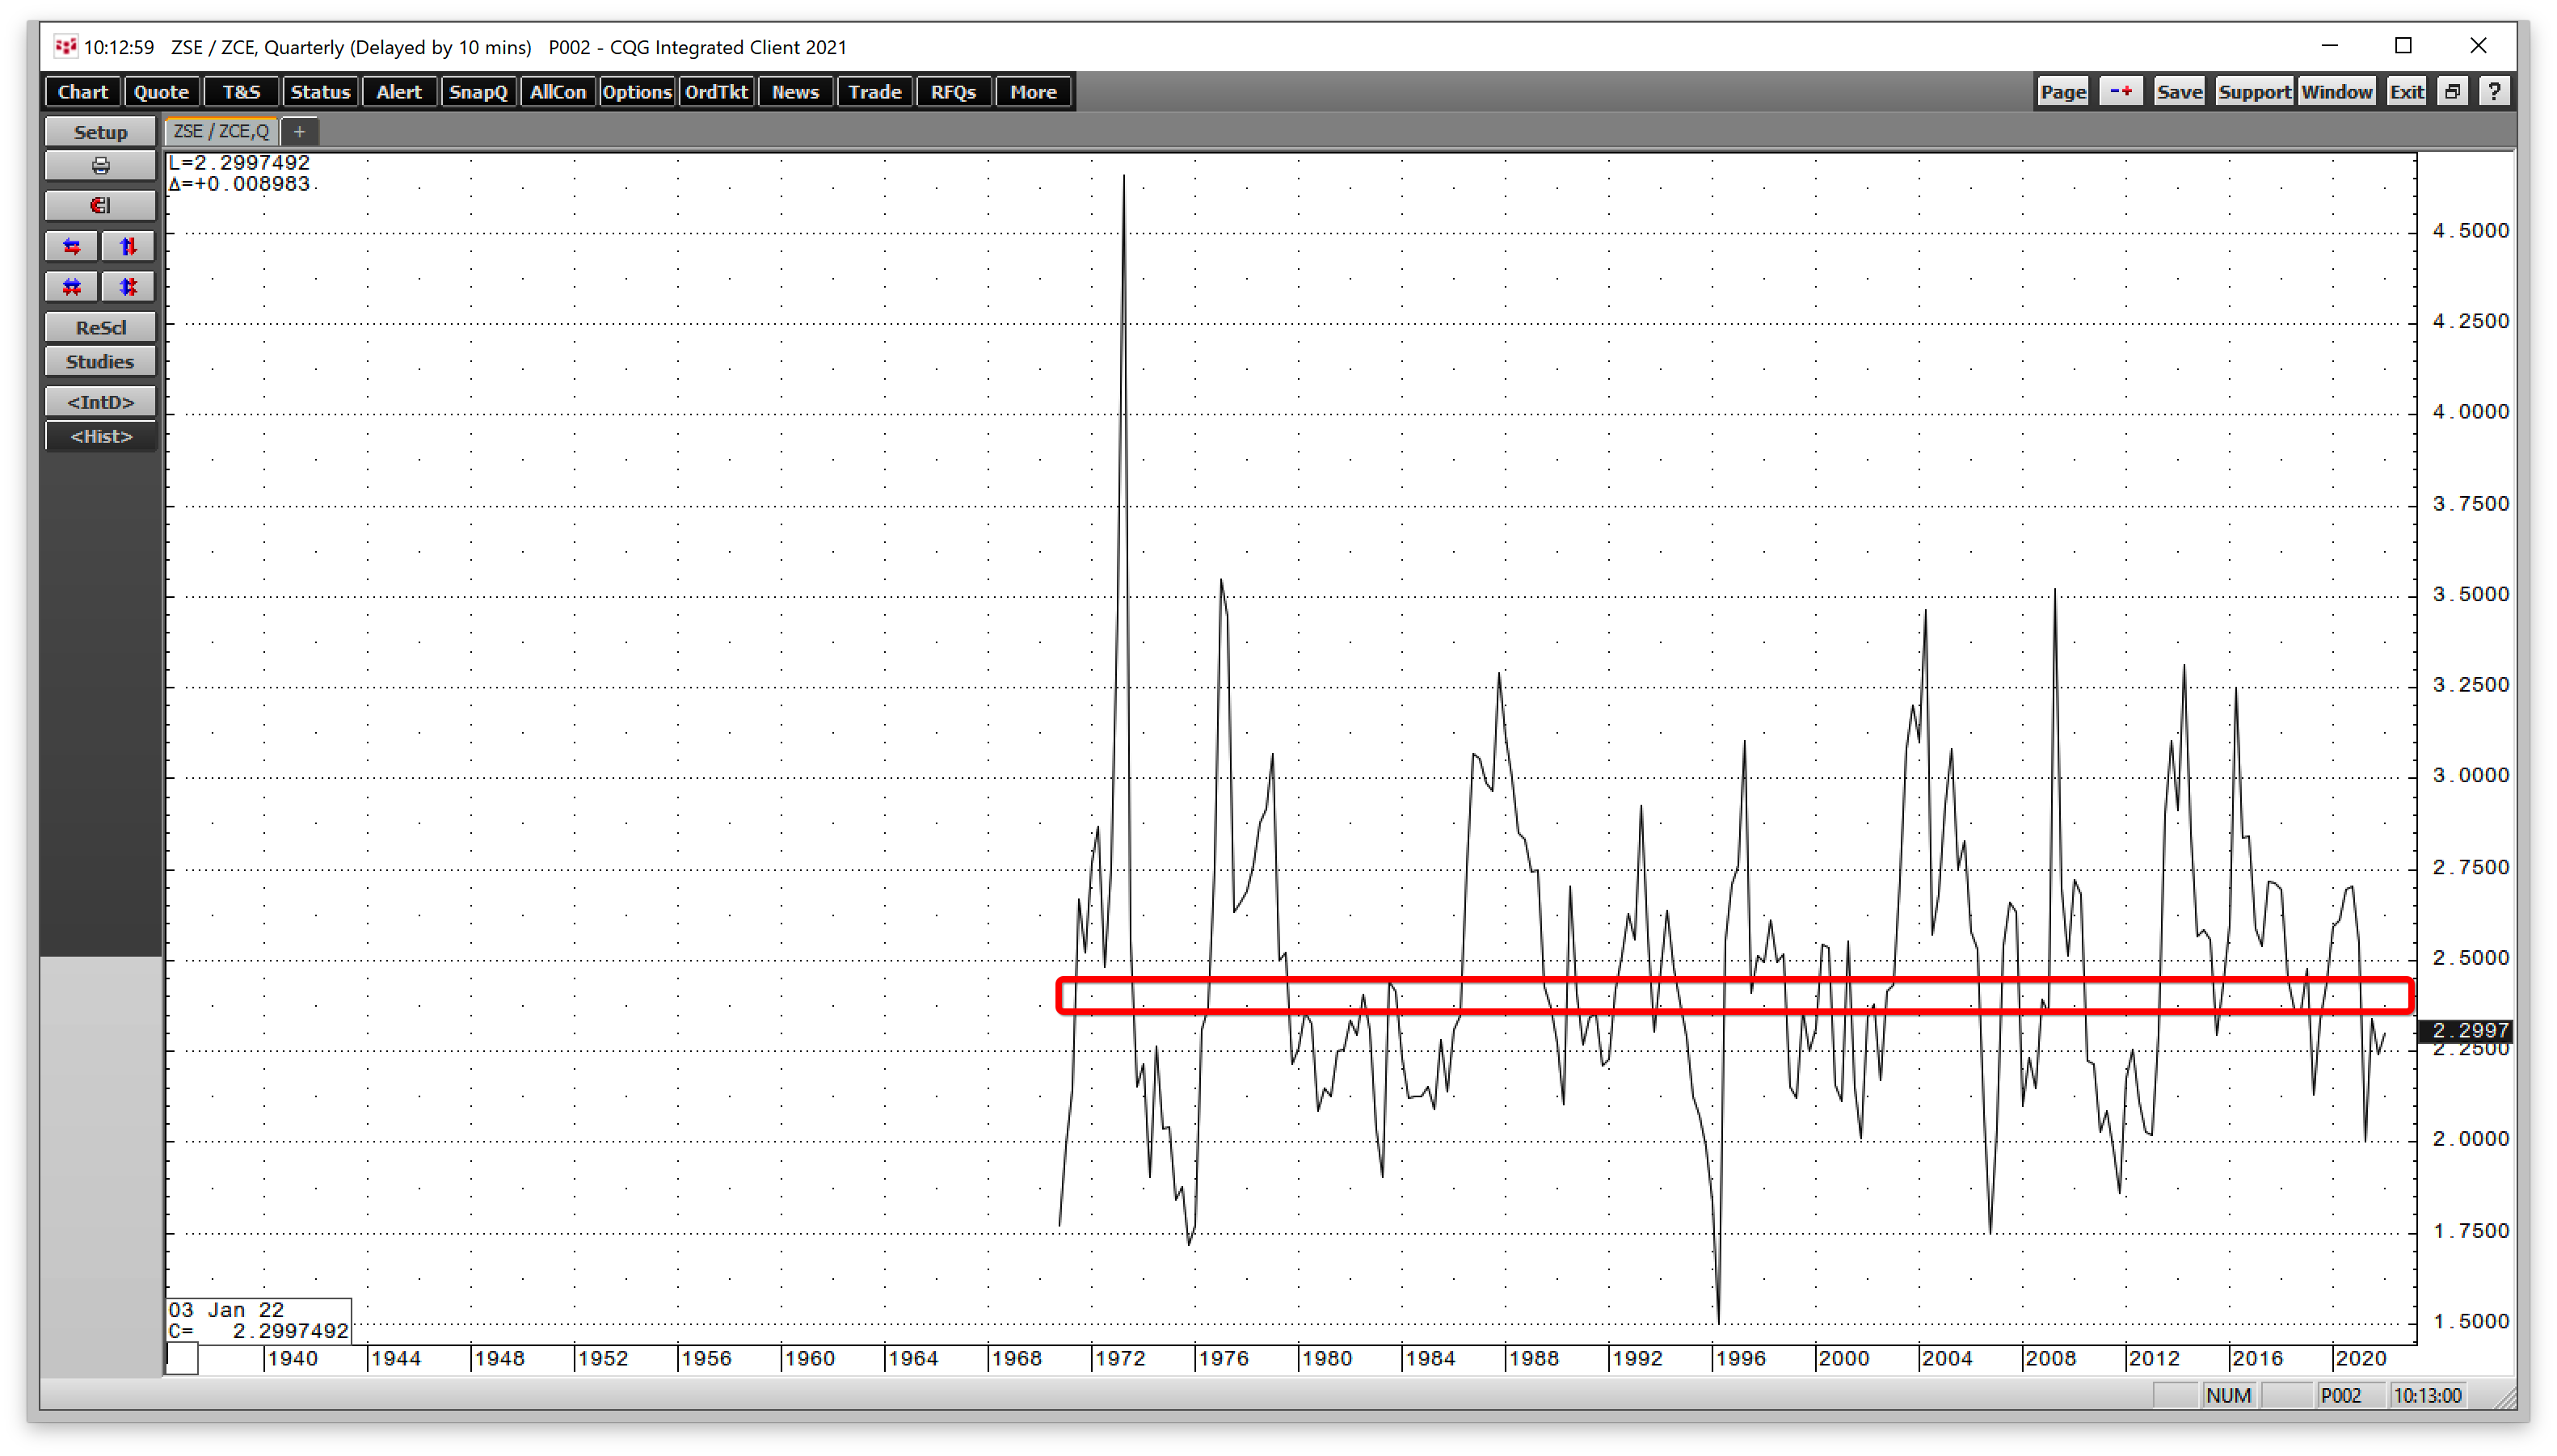Viewport: 2557px width, 1456px height.
Task: Select the ZSE / ZCE,Q chart tab
Action: (221, 131)
